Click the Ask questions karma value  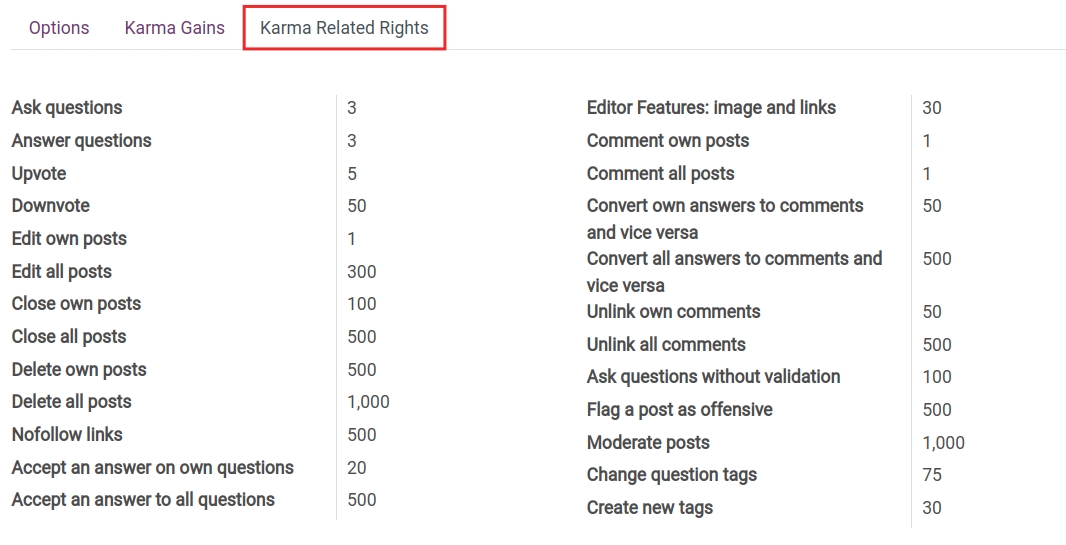point(352,108)
